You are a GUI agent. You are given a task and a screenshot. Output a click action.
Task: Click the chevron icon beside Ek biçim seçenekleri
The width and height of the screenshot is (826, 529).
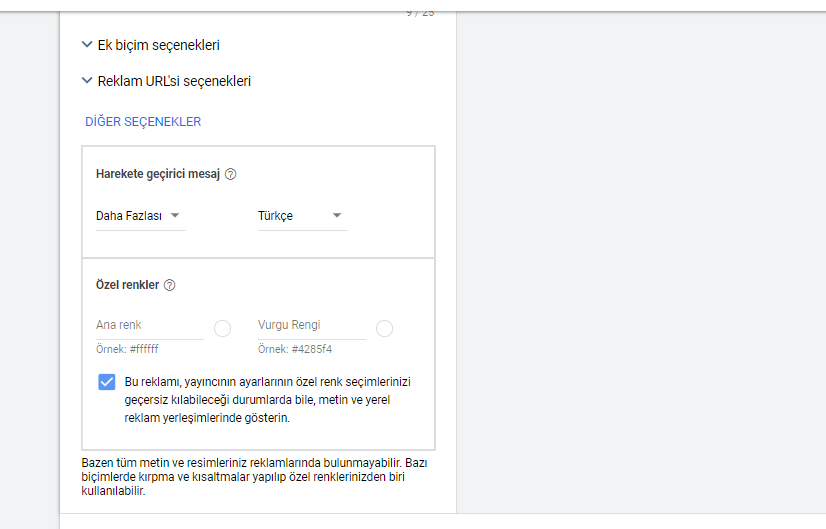[x=88, y=45]
